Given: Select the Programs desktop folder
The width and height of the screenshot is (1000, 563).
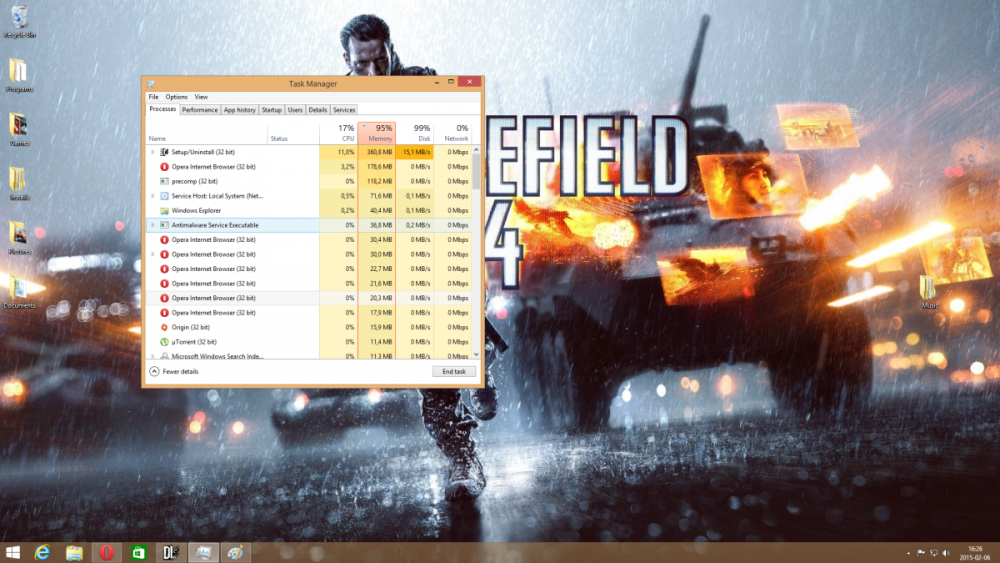Looking at the screenshot, I should point(19,75).
